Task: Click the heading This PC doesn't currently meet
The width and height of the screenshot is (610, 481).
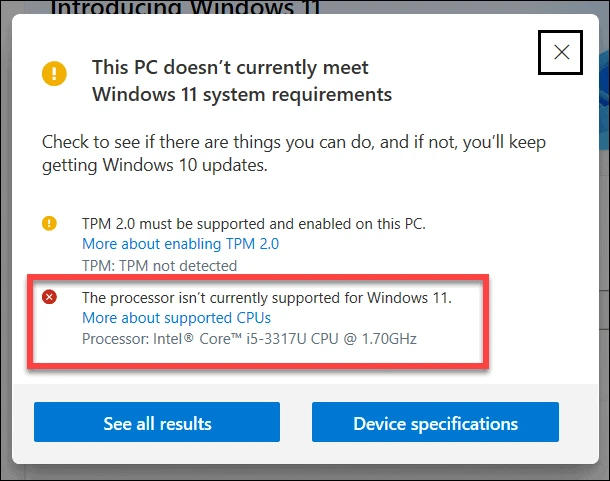Action: point(230,67)
